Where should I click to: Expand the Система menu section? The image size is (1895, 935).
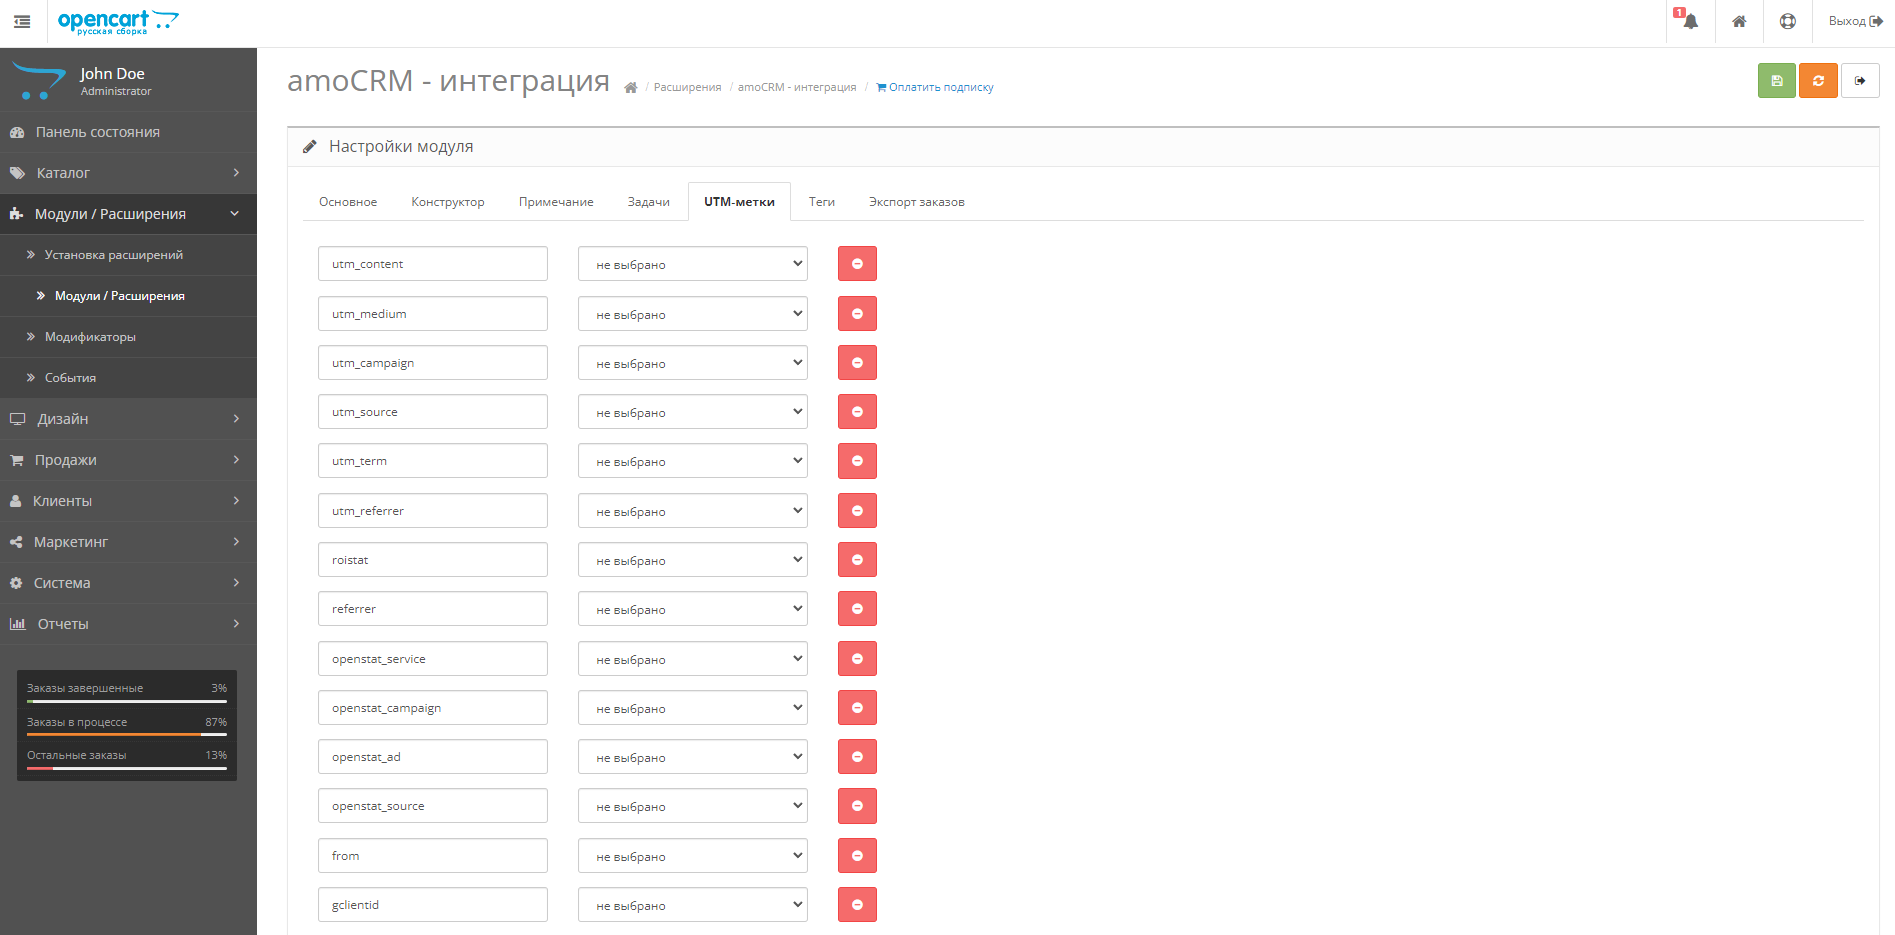pos(128,582)
